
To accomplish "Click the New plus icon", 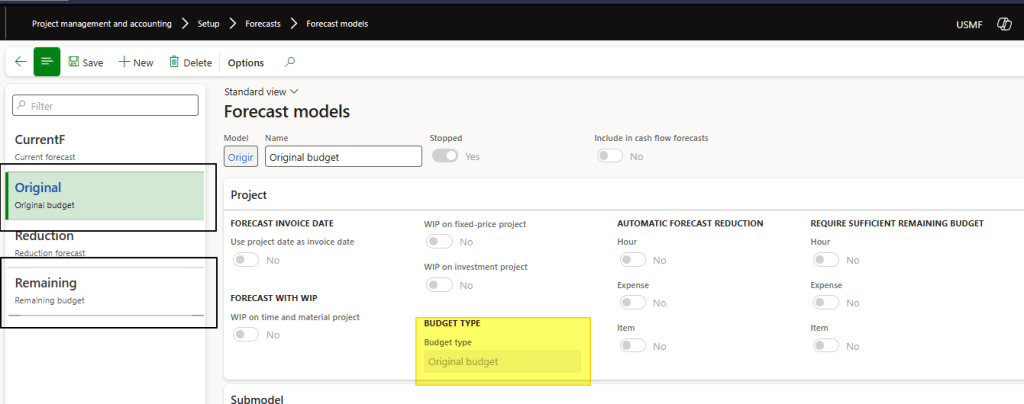I will coord(125,62).
